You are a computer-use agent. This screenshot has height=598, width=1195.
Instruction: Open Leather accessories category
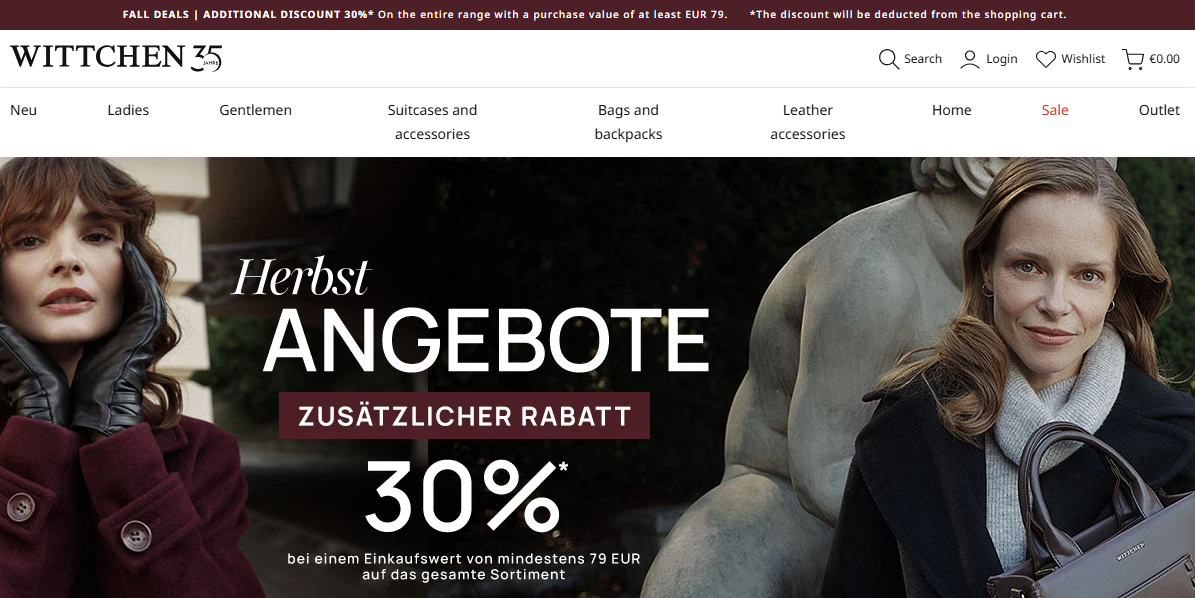[x=808, y=122]
